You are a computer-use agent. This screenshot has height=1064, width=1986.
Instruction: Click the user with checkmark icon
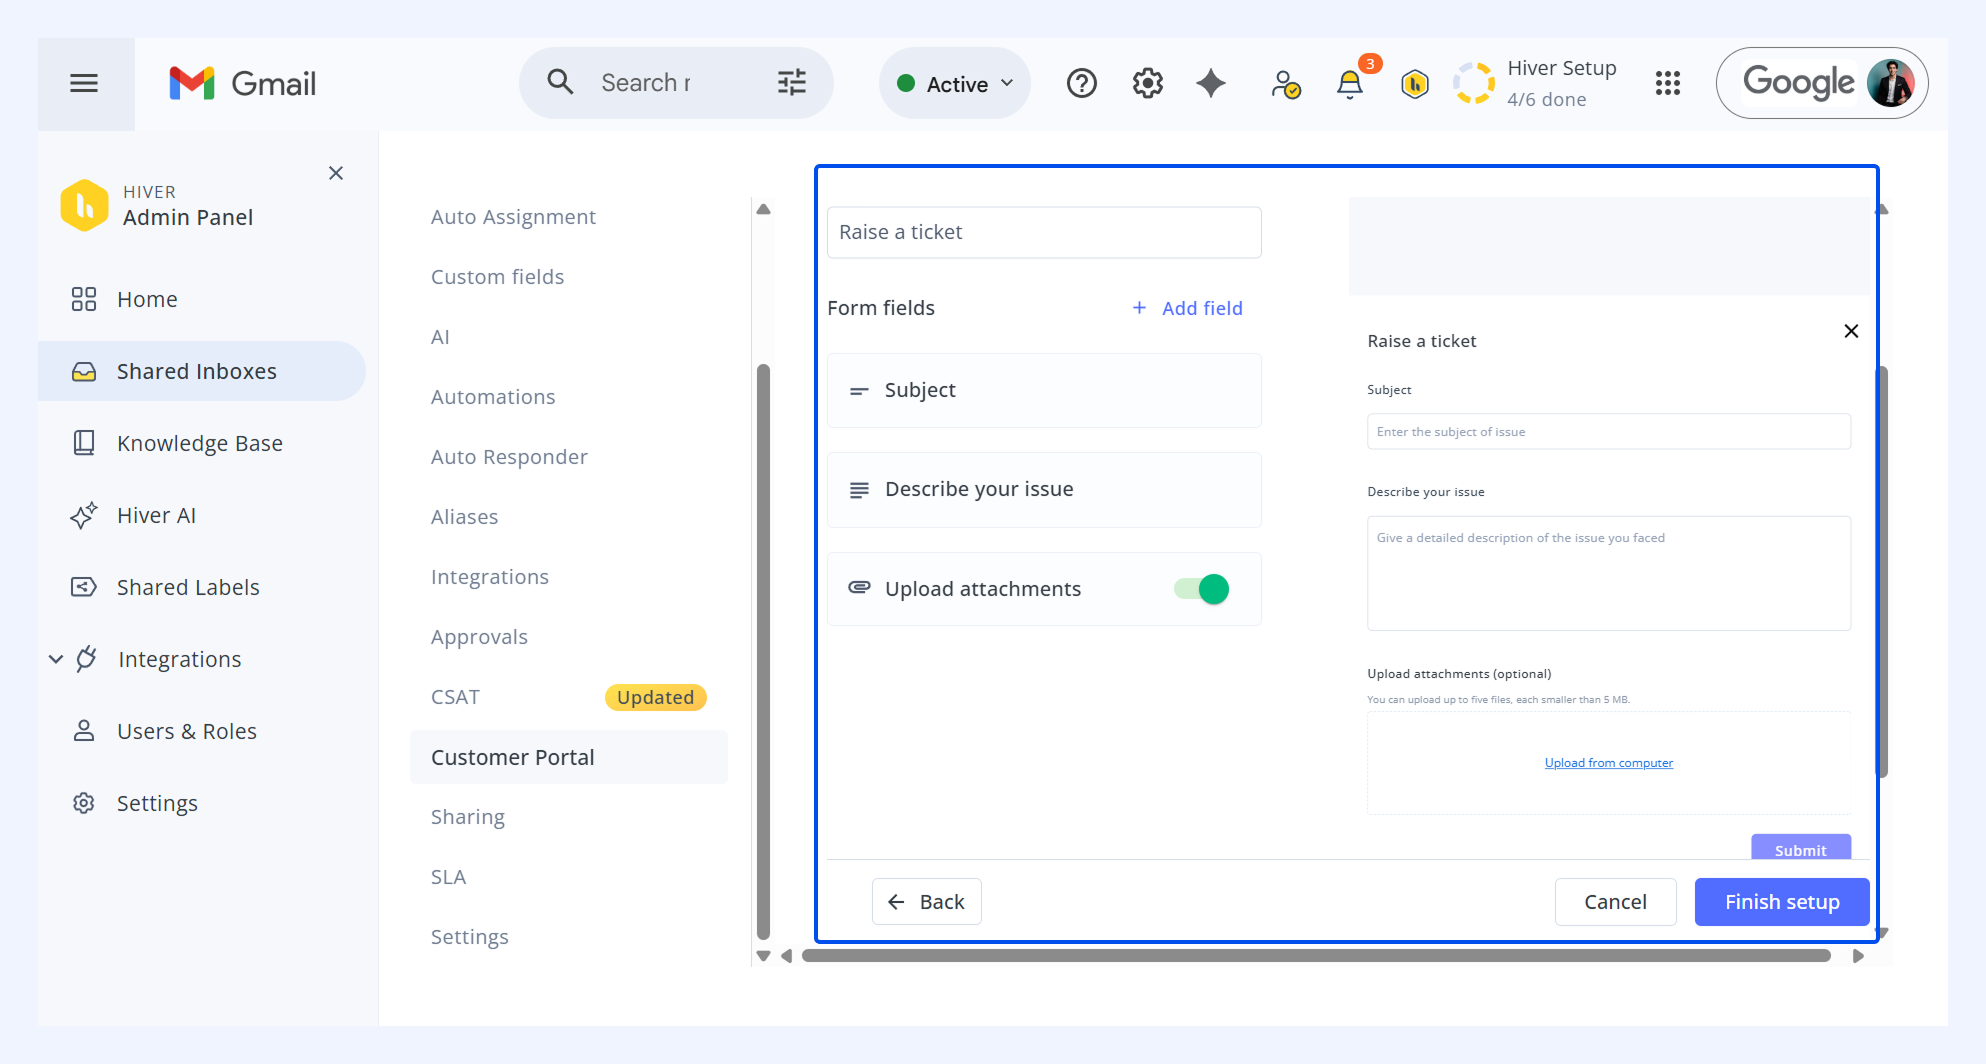1285,84
